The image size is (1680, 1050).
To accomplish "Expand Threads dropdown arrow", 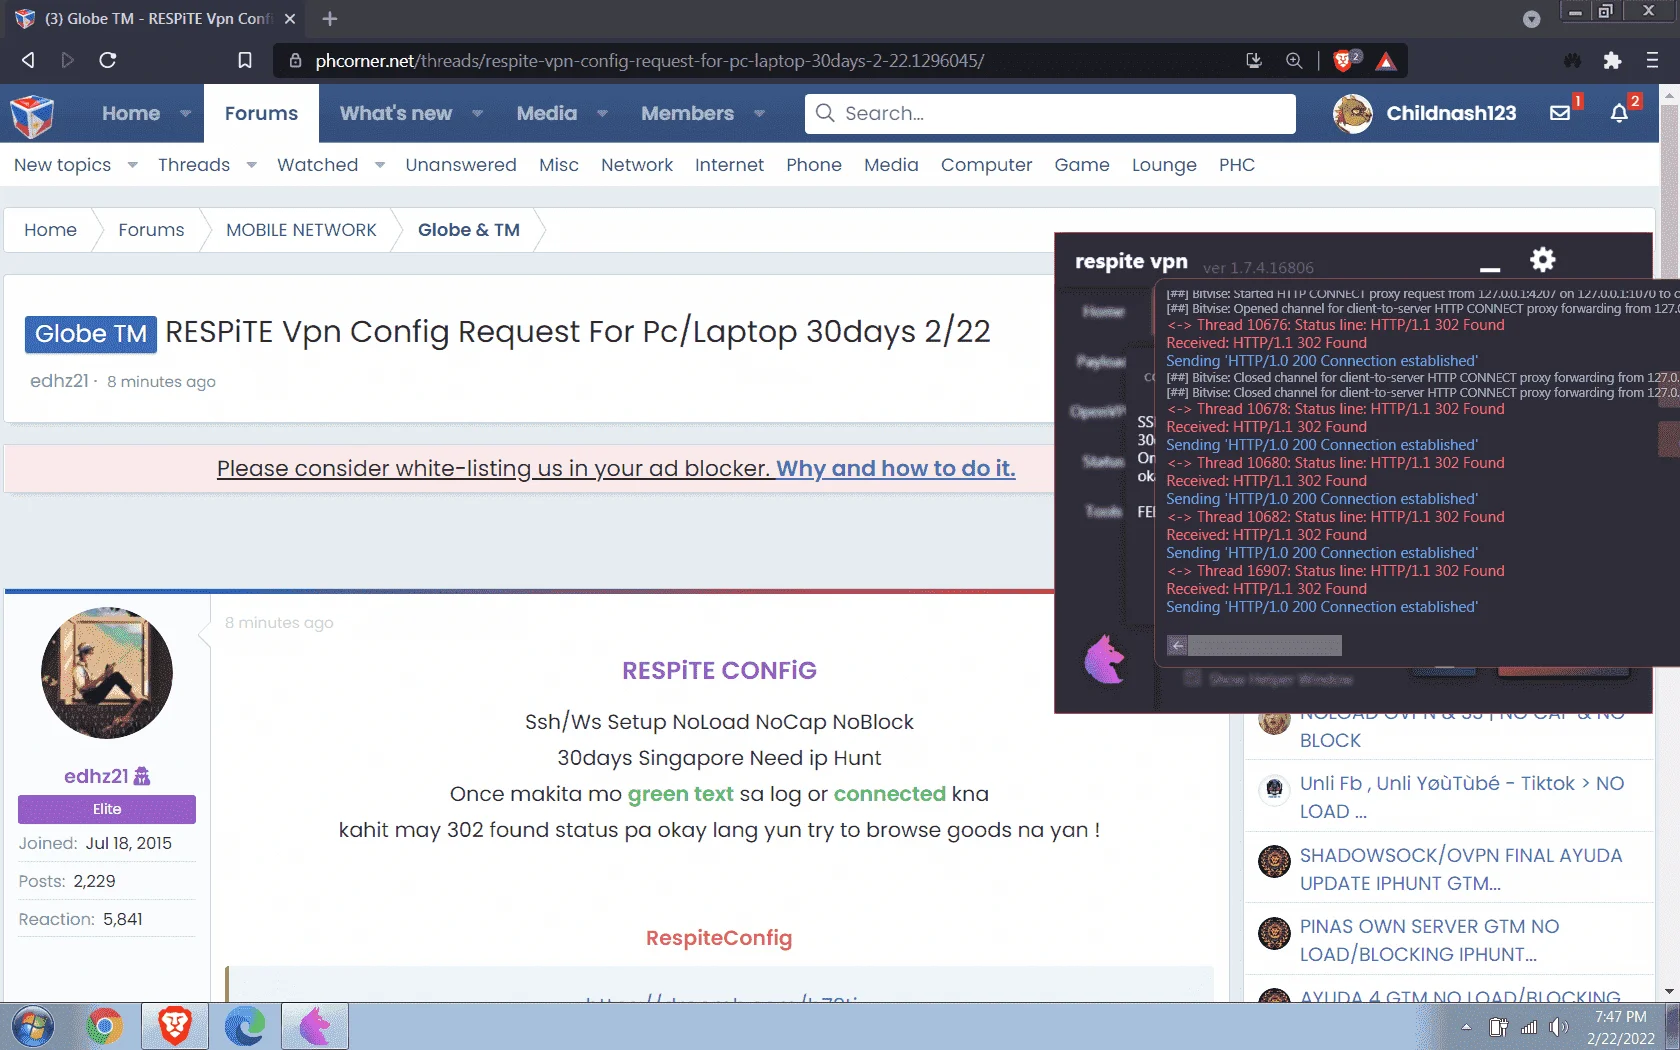I will [x=251, y=165].
